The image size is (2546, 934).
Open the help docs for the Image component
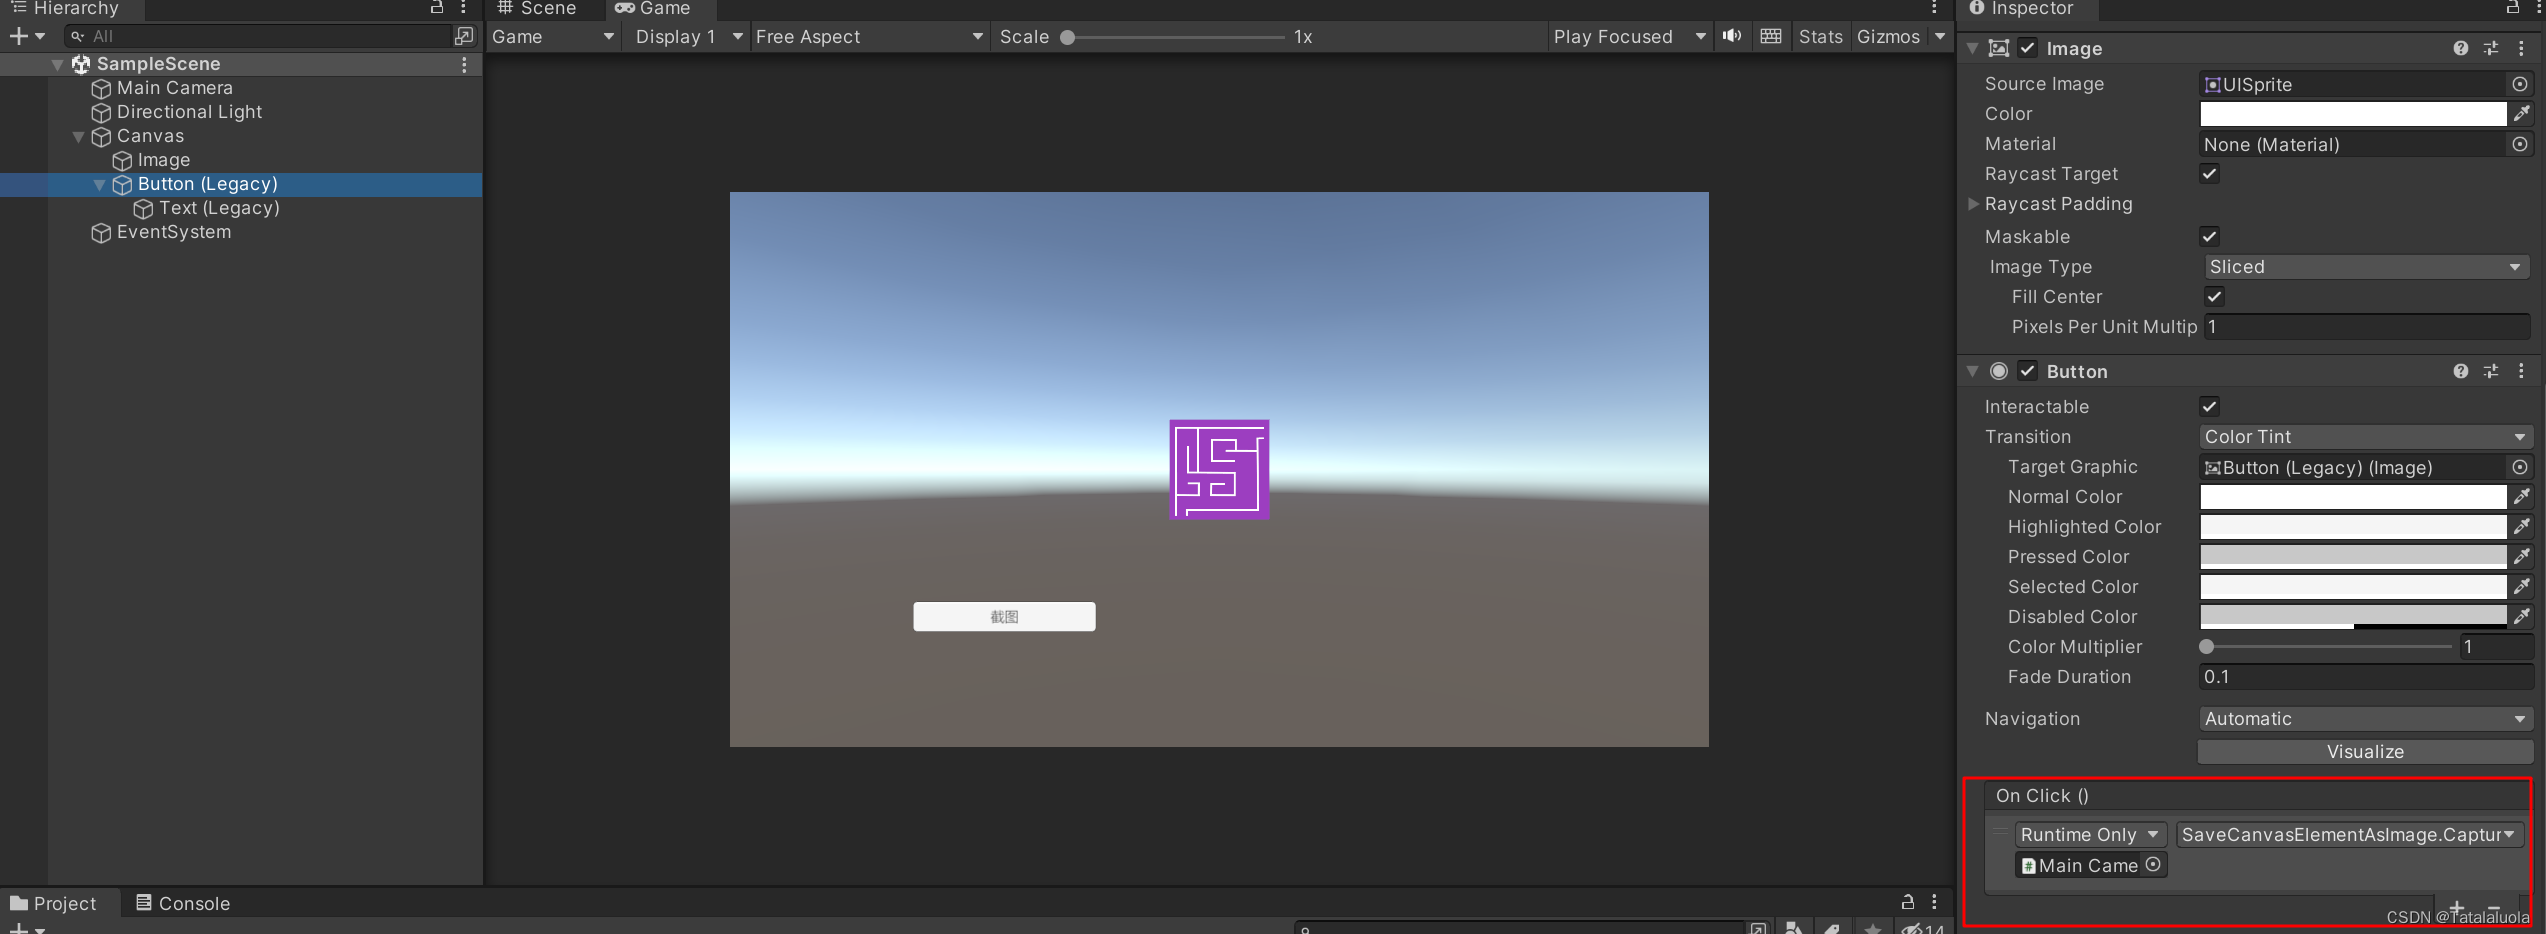click(2460, 48)
